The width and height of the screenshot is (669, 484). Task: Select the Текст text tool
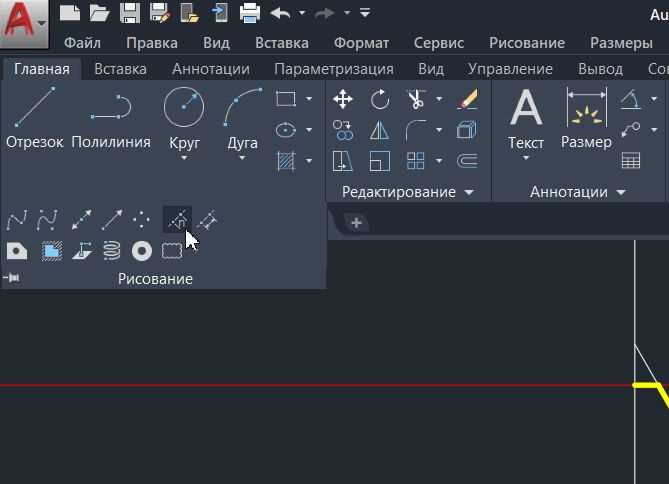coord(526,117)
